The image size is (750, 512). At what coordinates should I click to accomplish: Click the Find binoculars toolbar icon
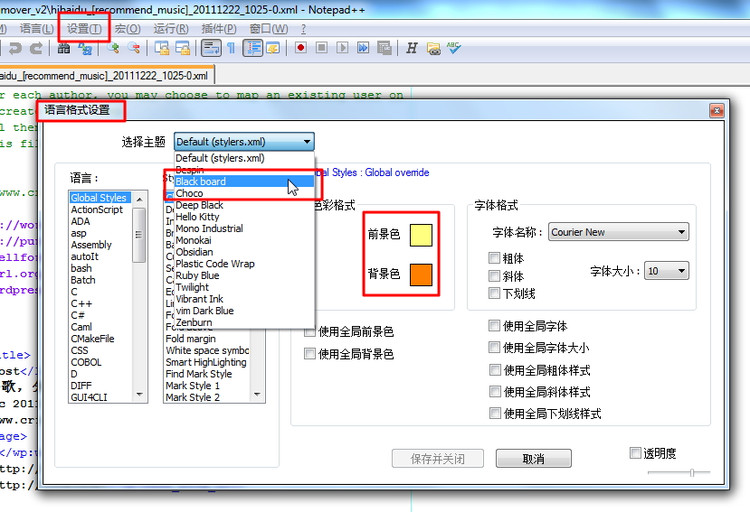click(64, 47)
